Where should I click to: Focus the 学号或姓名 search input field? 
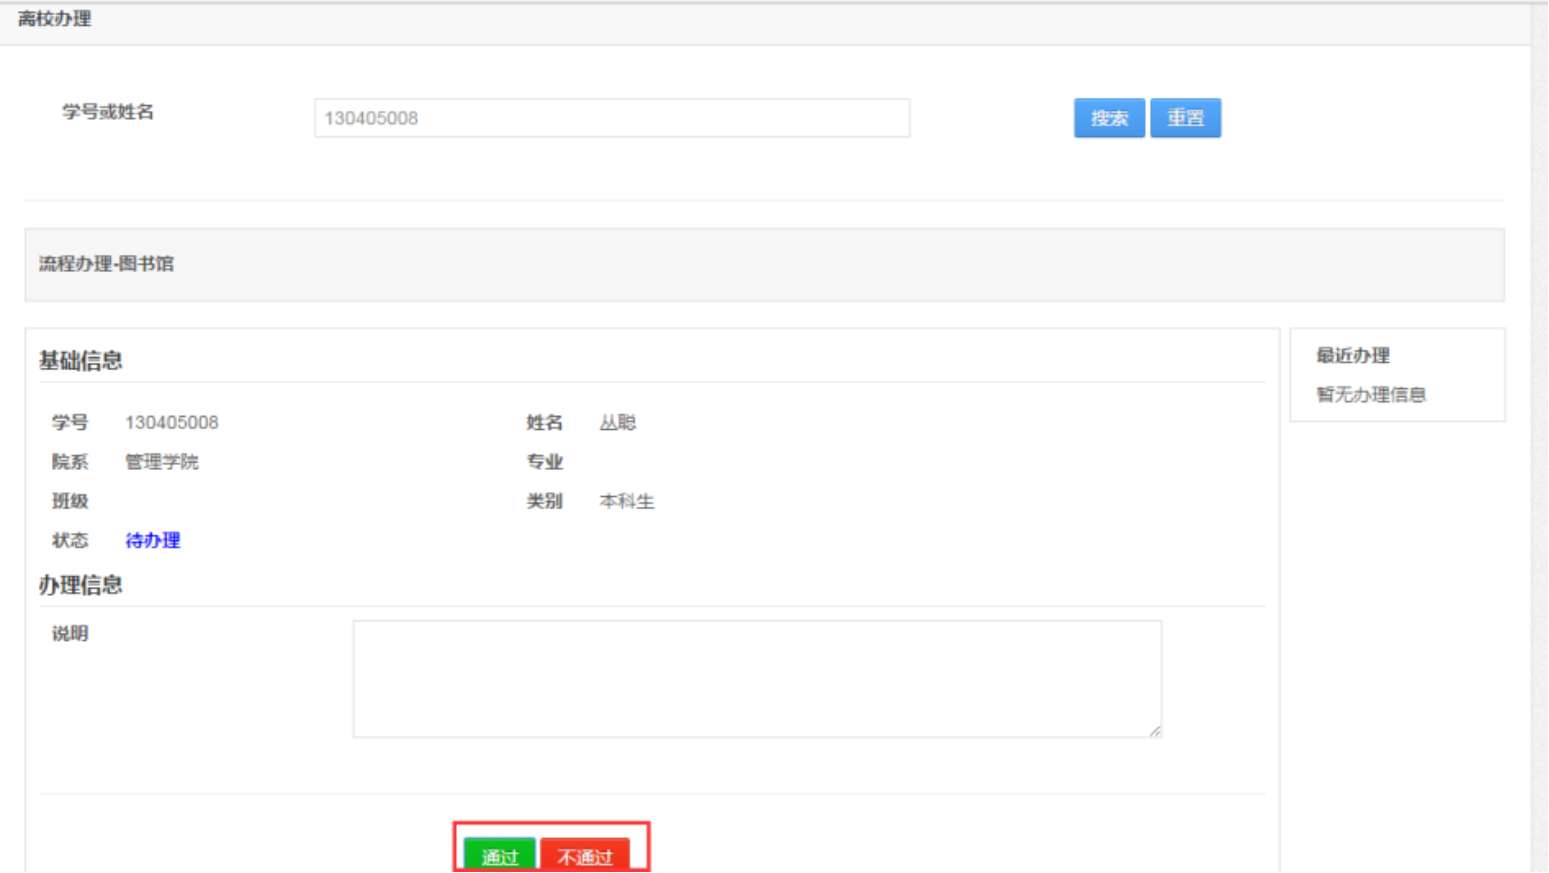pos(611,118)
